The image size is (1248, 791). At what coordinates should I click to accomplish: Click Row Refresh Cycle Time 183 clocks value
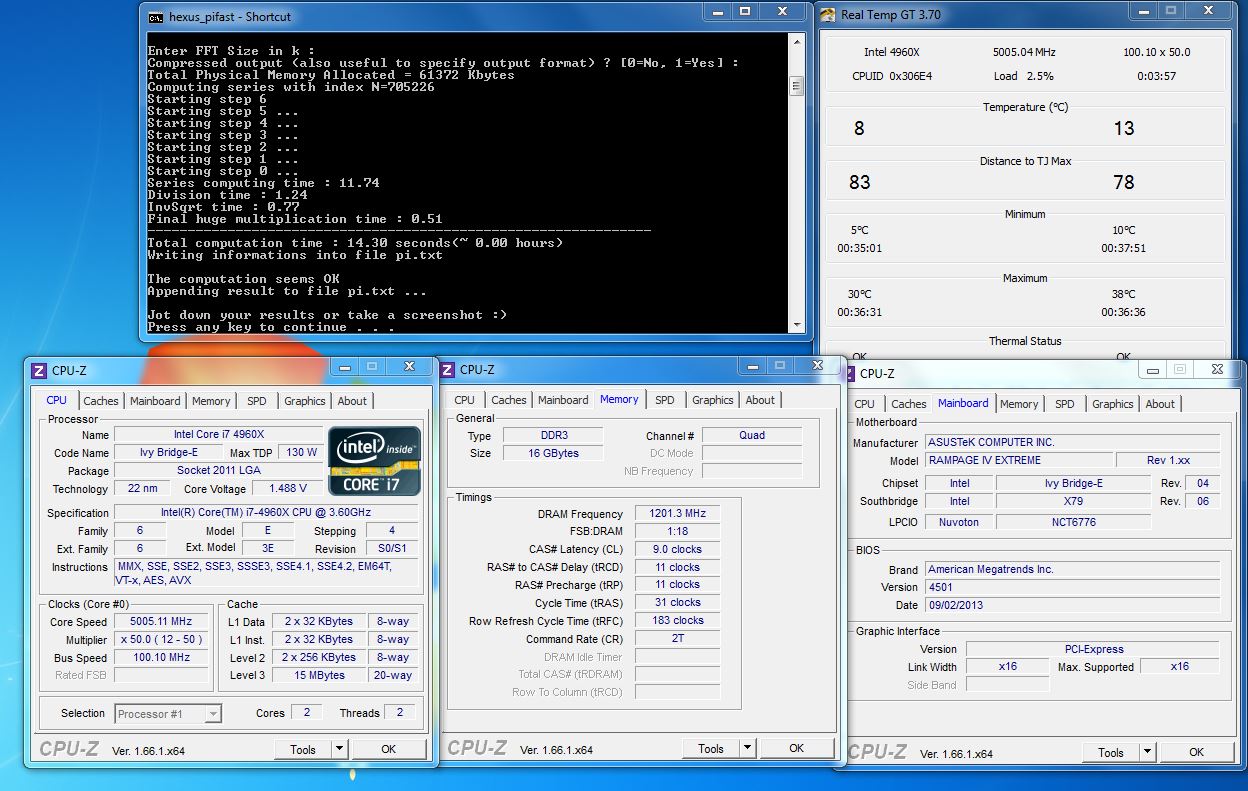[677, 620]
